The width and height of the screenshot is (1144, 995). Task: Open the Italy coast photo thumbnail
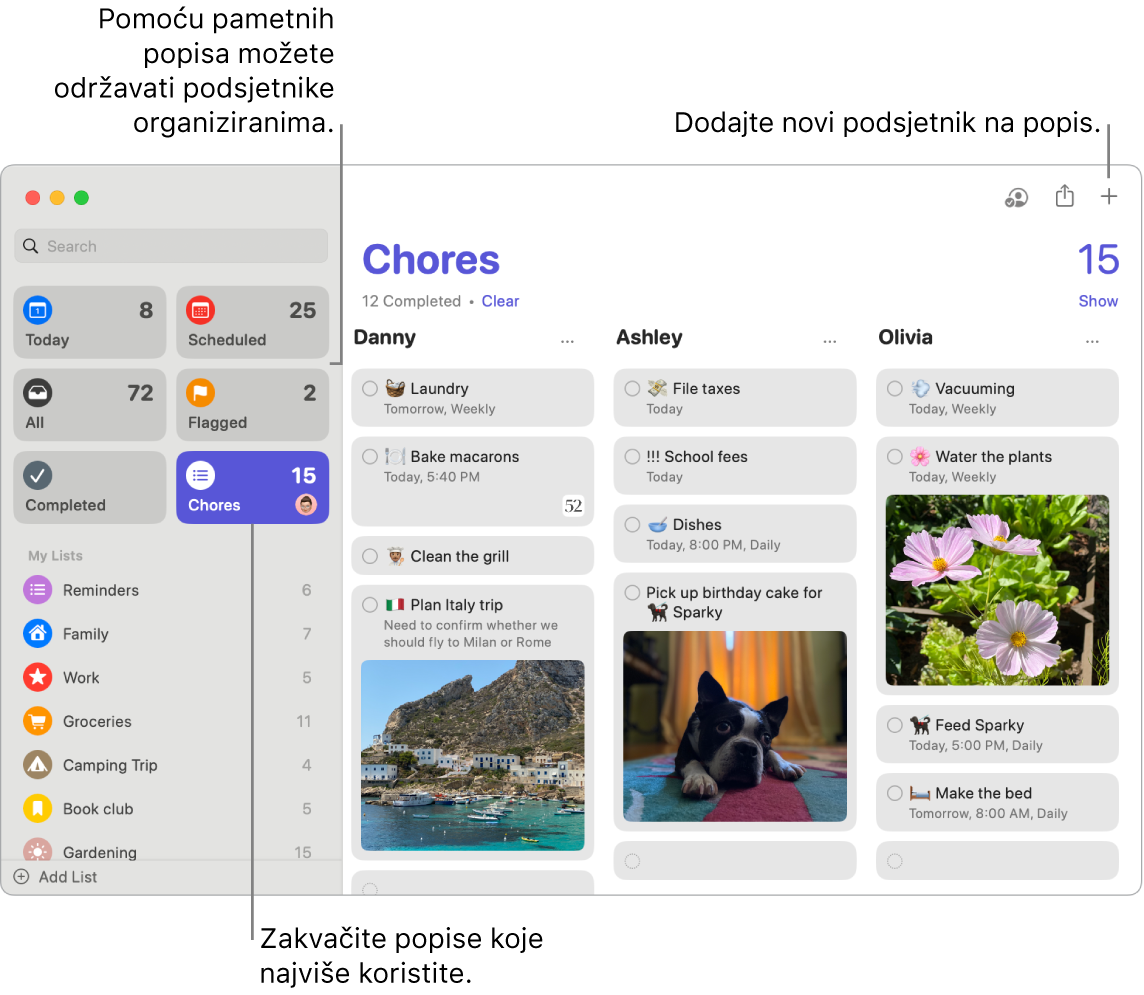473,755
